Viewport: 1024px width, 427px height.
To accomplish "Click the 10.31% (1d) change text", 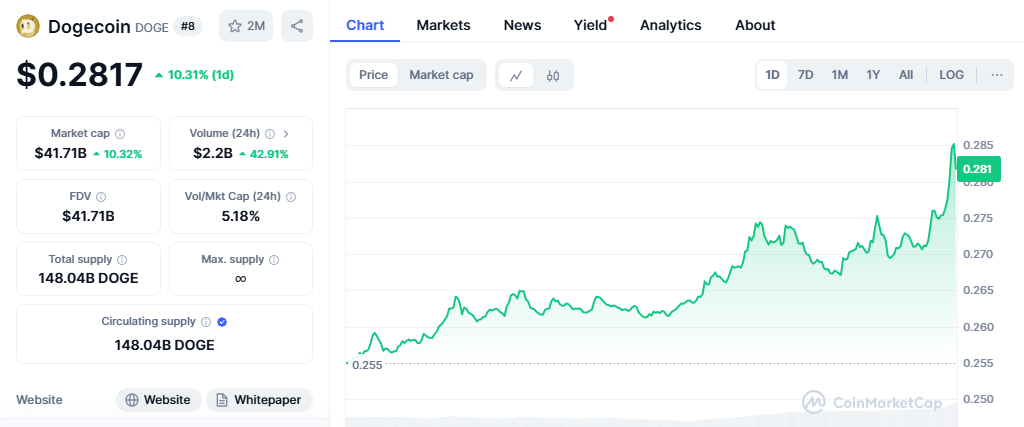I will [x=194, y=75].
